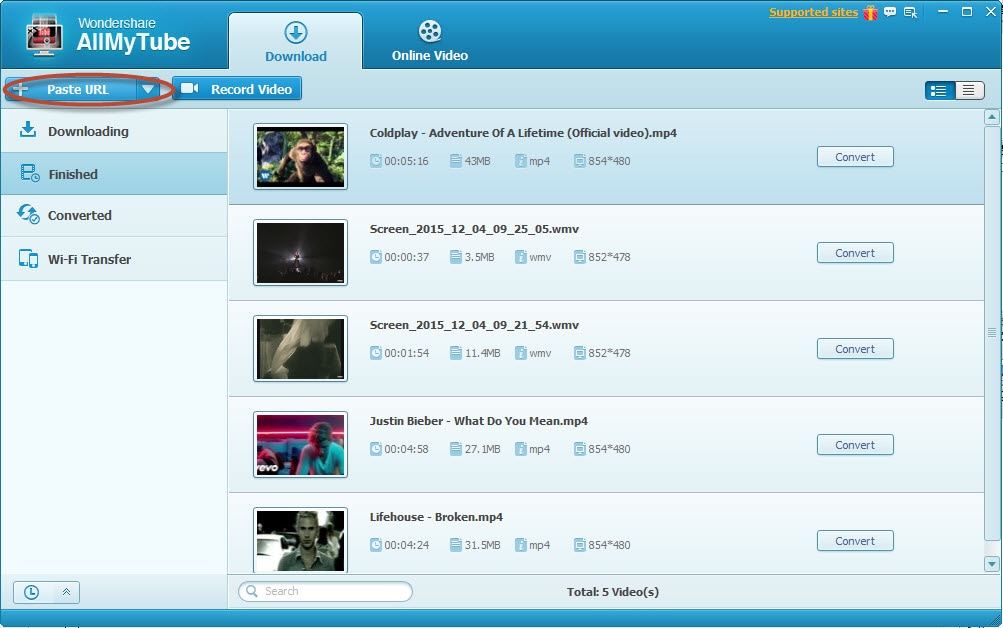Screen dimensions: 1003x628
Task: Select the Finished section
Action: coord(114,174)
